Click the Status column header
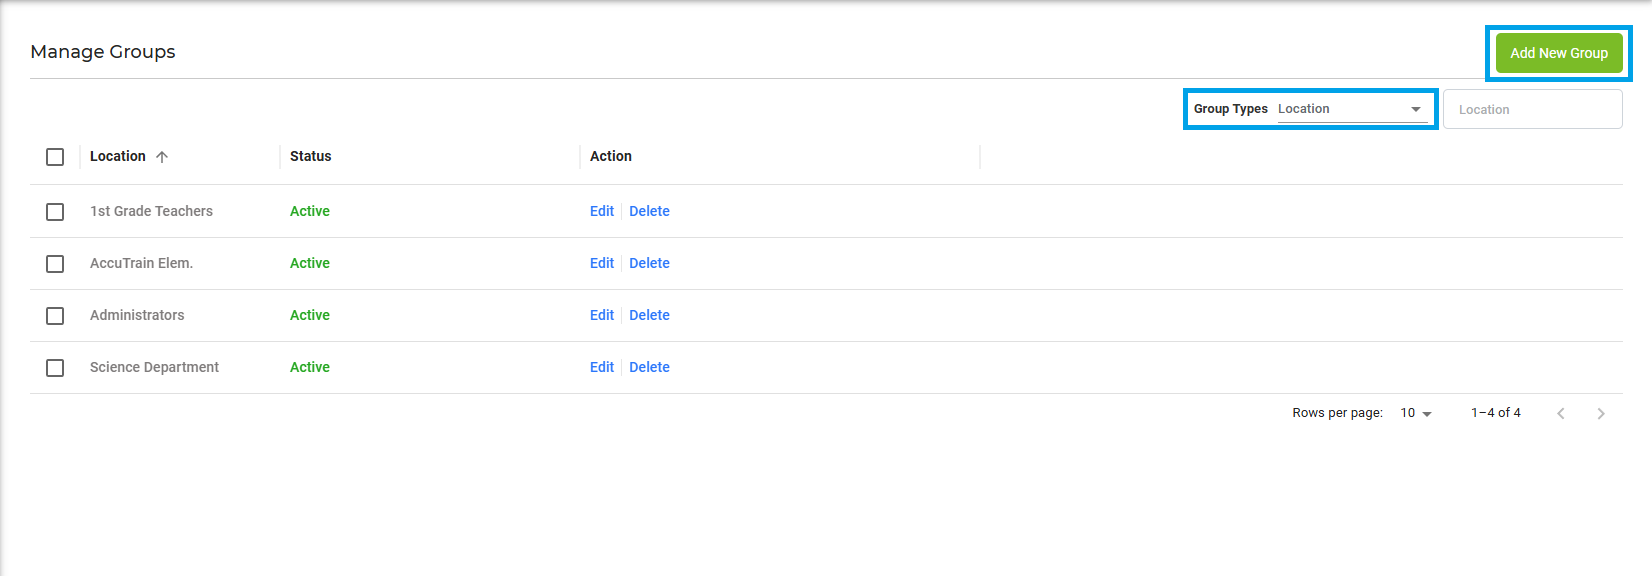 click(x=310, y=156)
